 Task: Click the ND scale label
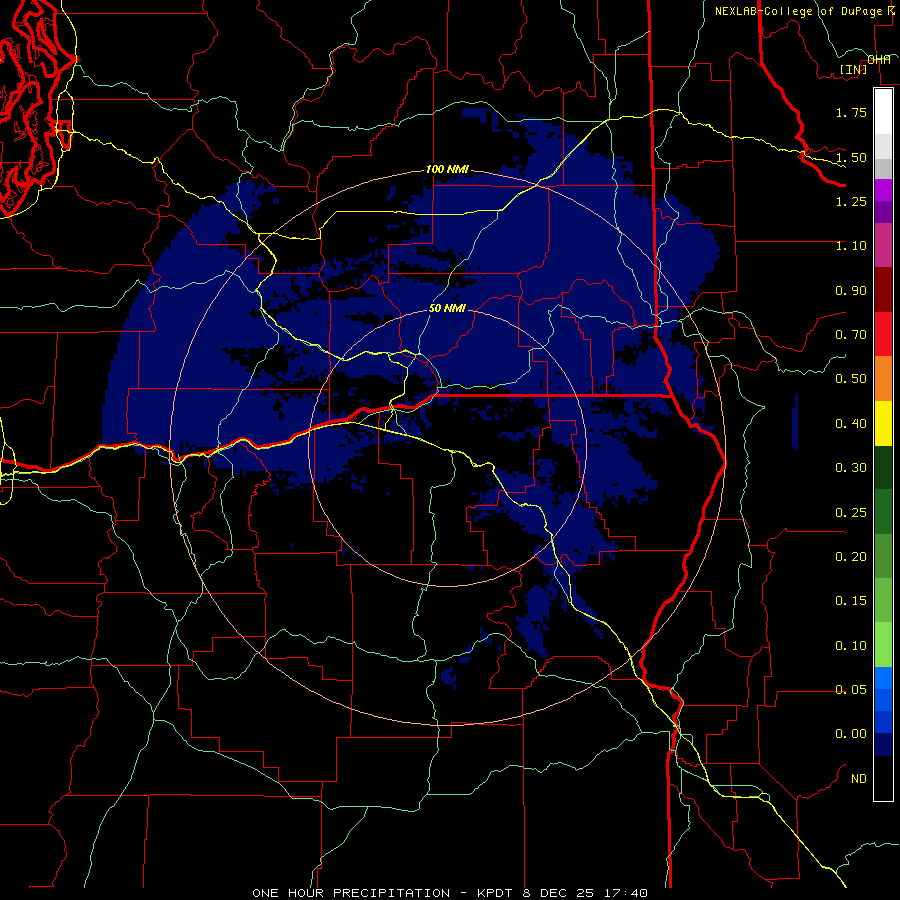859,779
